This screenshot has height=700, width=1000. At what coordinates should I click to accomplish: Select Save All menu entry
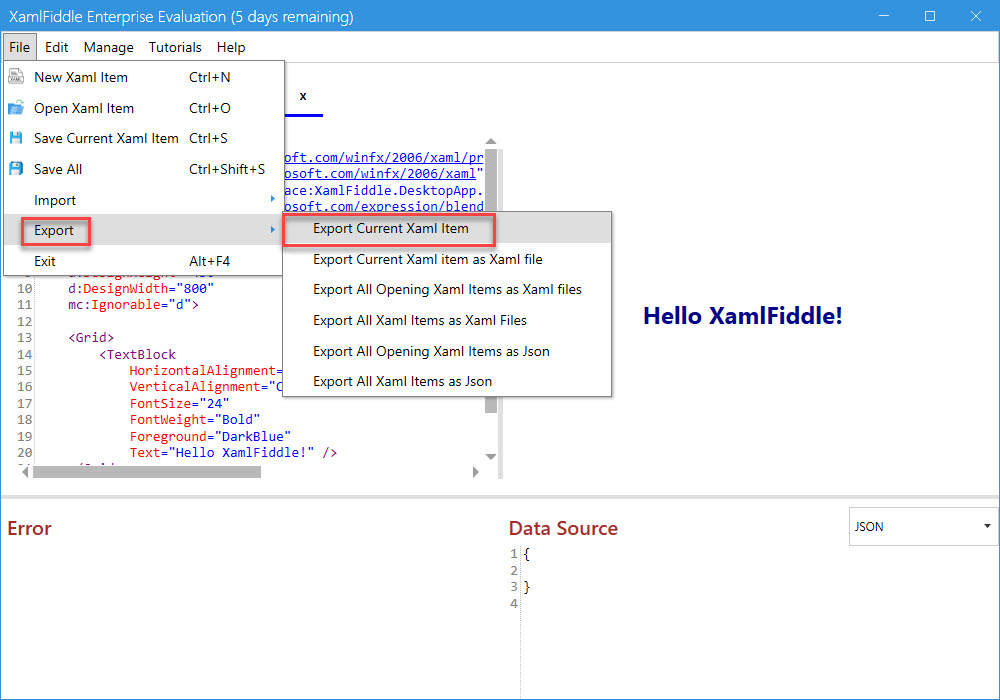click(x=143, y=169)
